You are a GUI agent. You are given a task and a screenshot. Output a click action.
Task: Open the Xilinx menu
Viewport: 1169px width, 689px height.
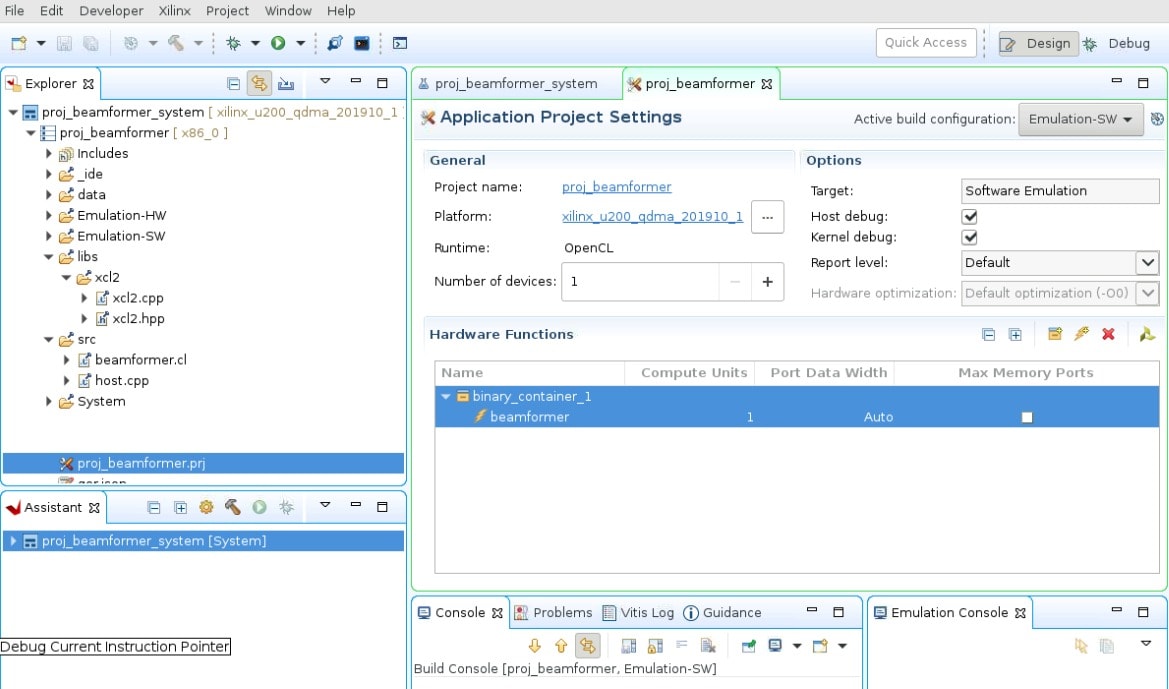pyautogui.click(x=174, y=10)
